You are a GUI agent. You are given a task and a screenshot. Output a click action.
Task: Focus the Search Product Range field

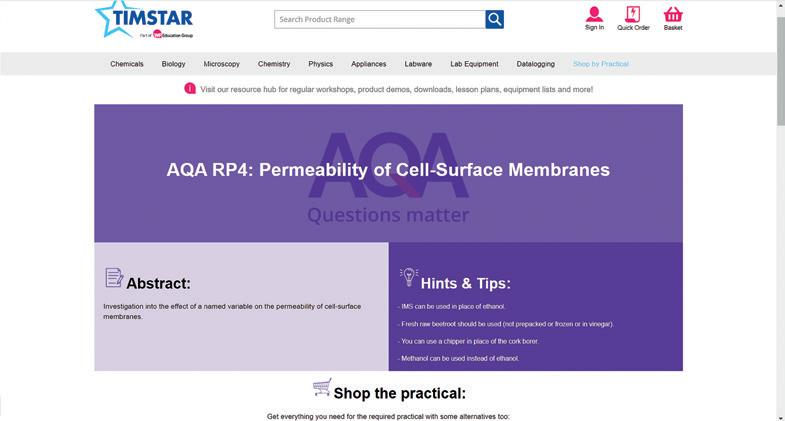click(379, 20)
